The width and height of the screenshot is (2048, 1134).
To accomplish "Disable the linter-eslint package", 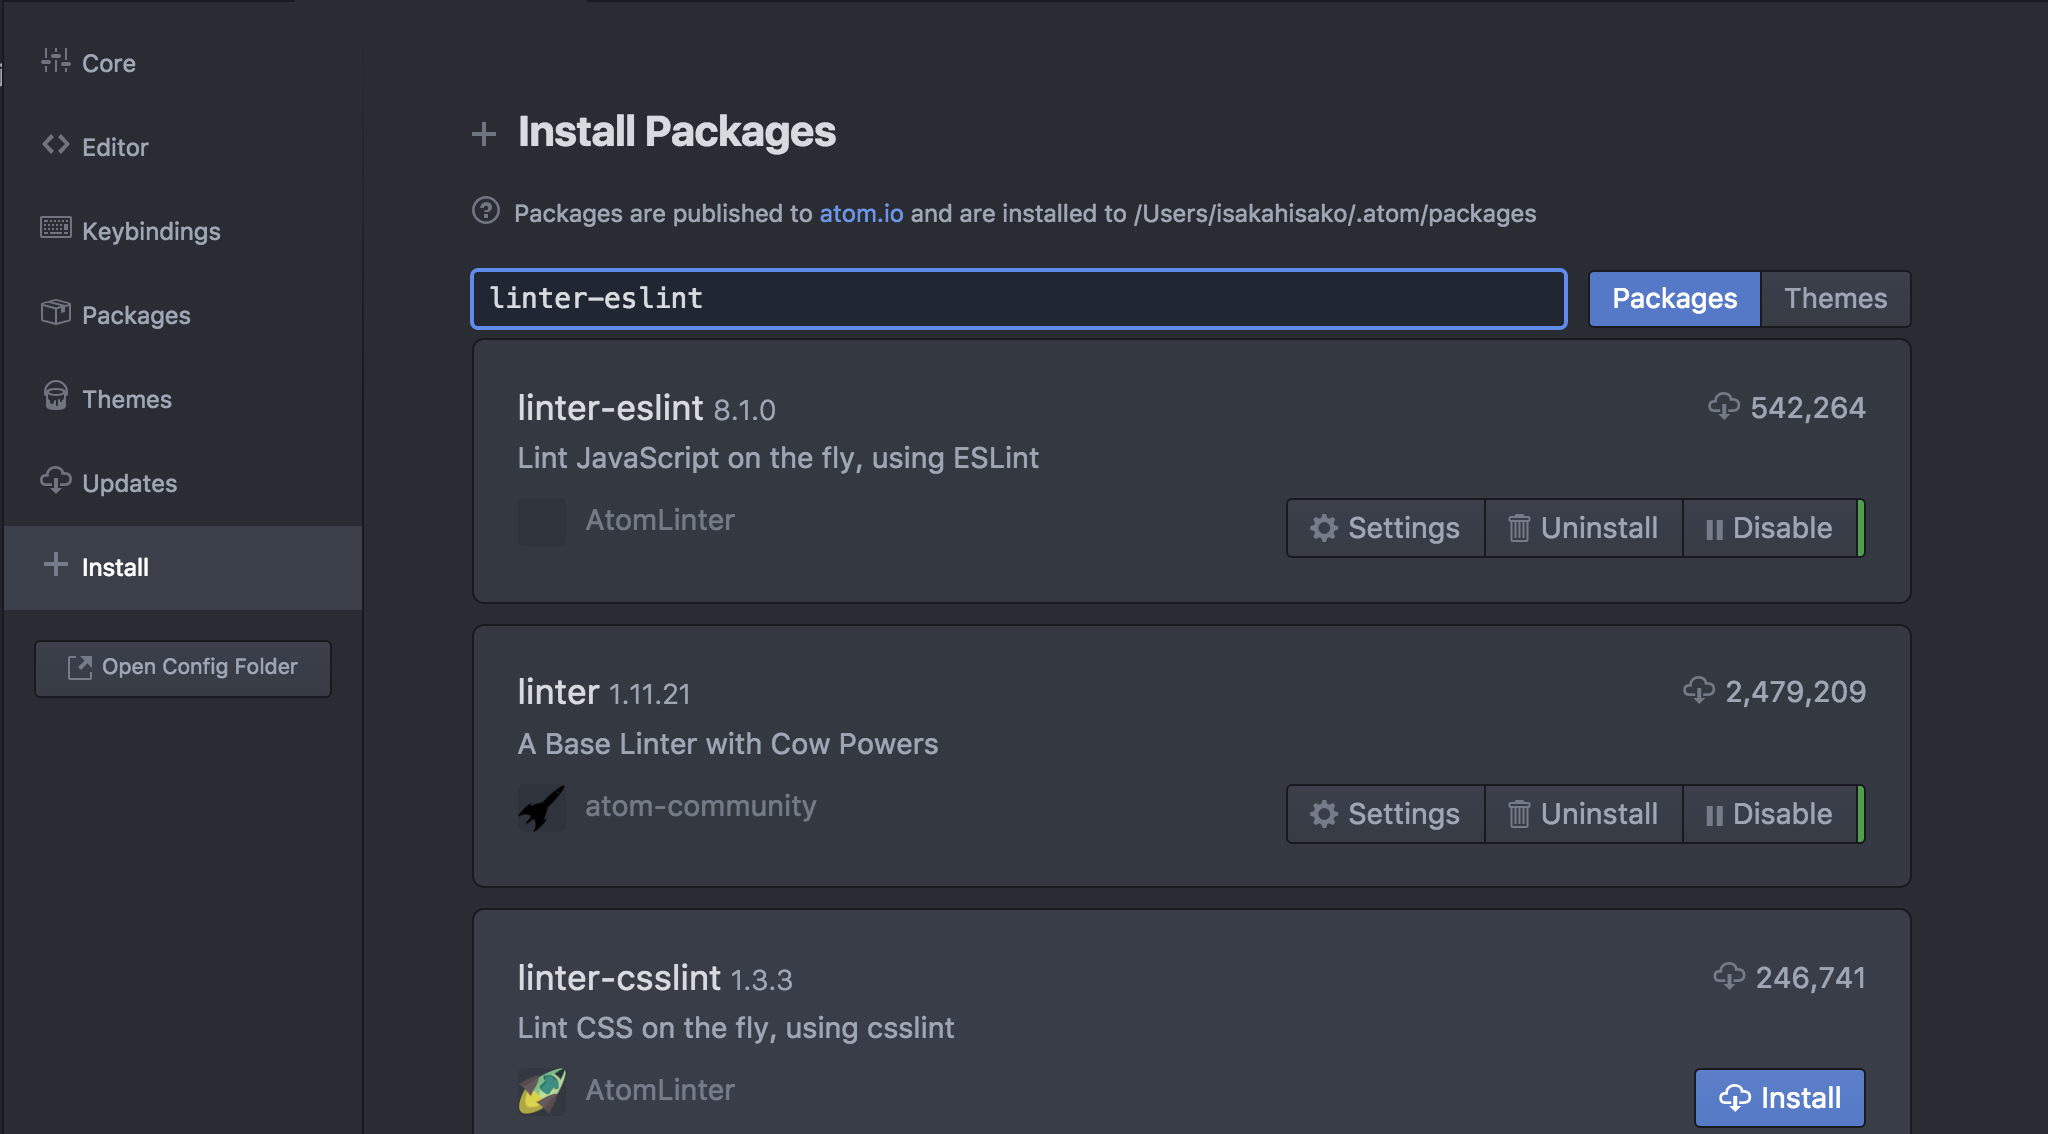I will (1769, 528).
